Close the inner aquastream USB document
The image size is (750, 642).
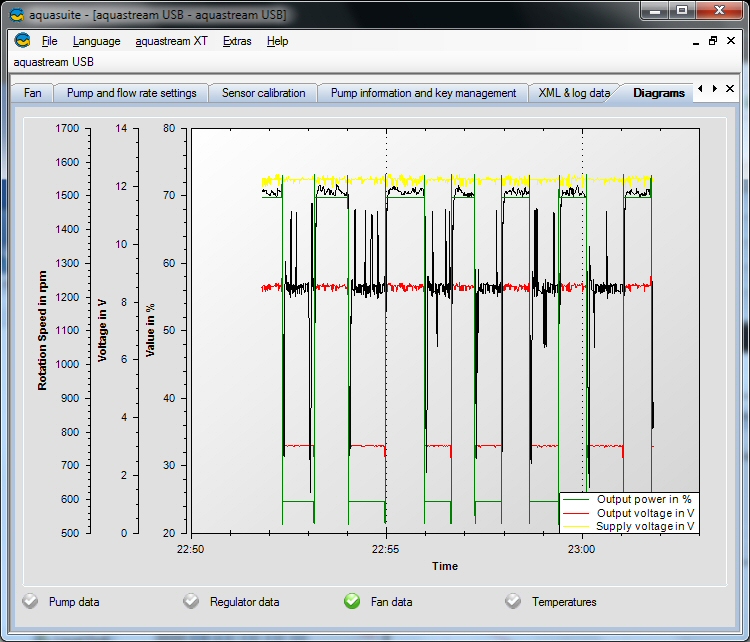[730, 41]
